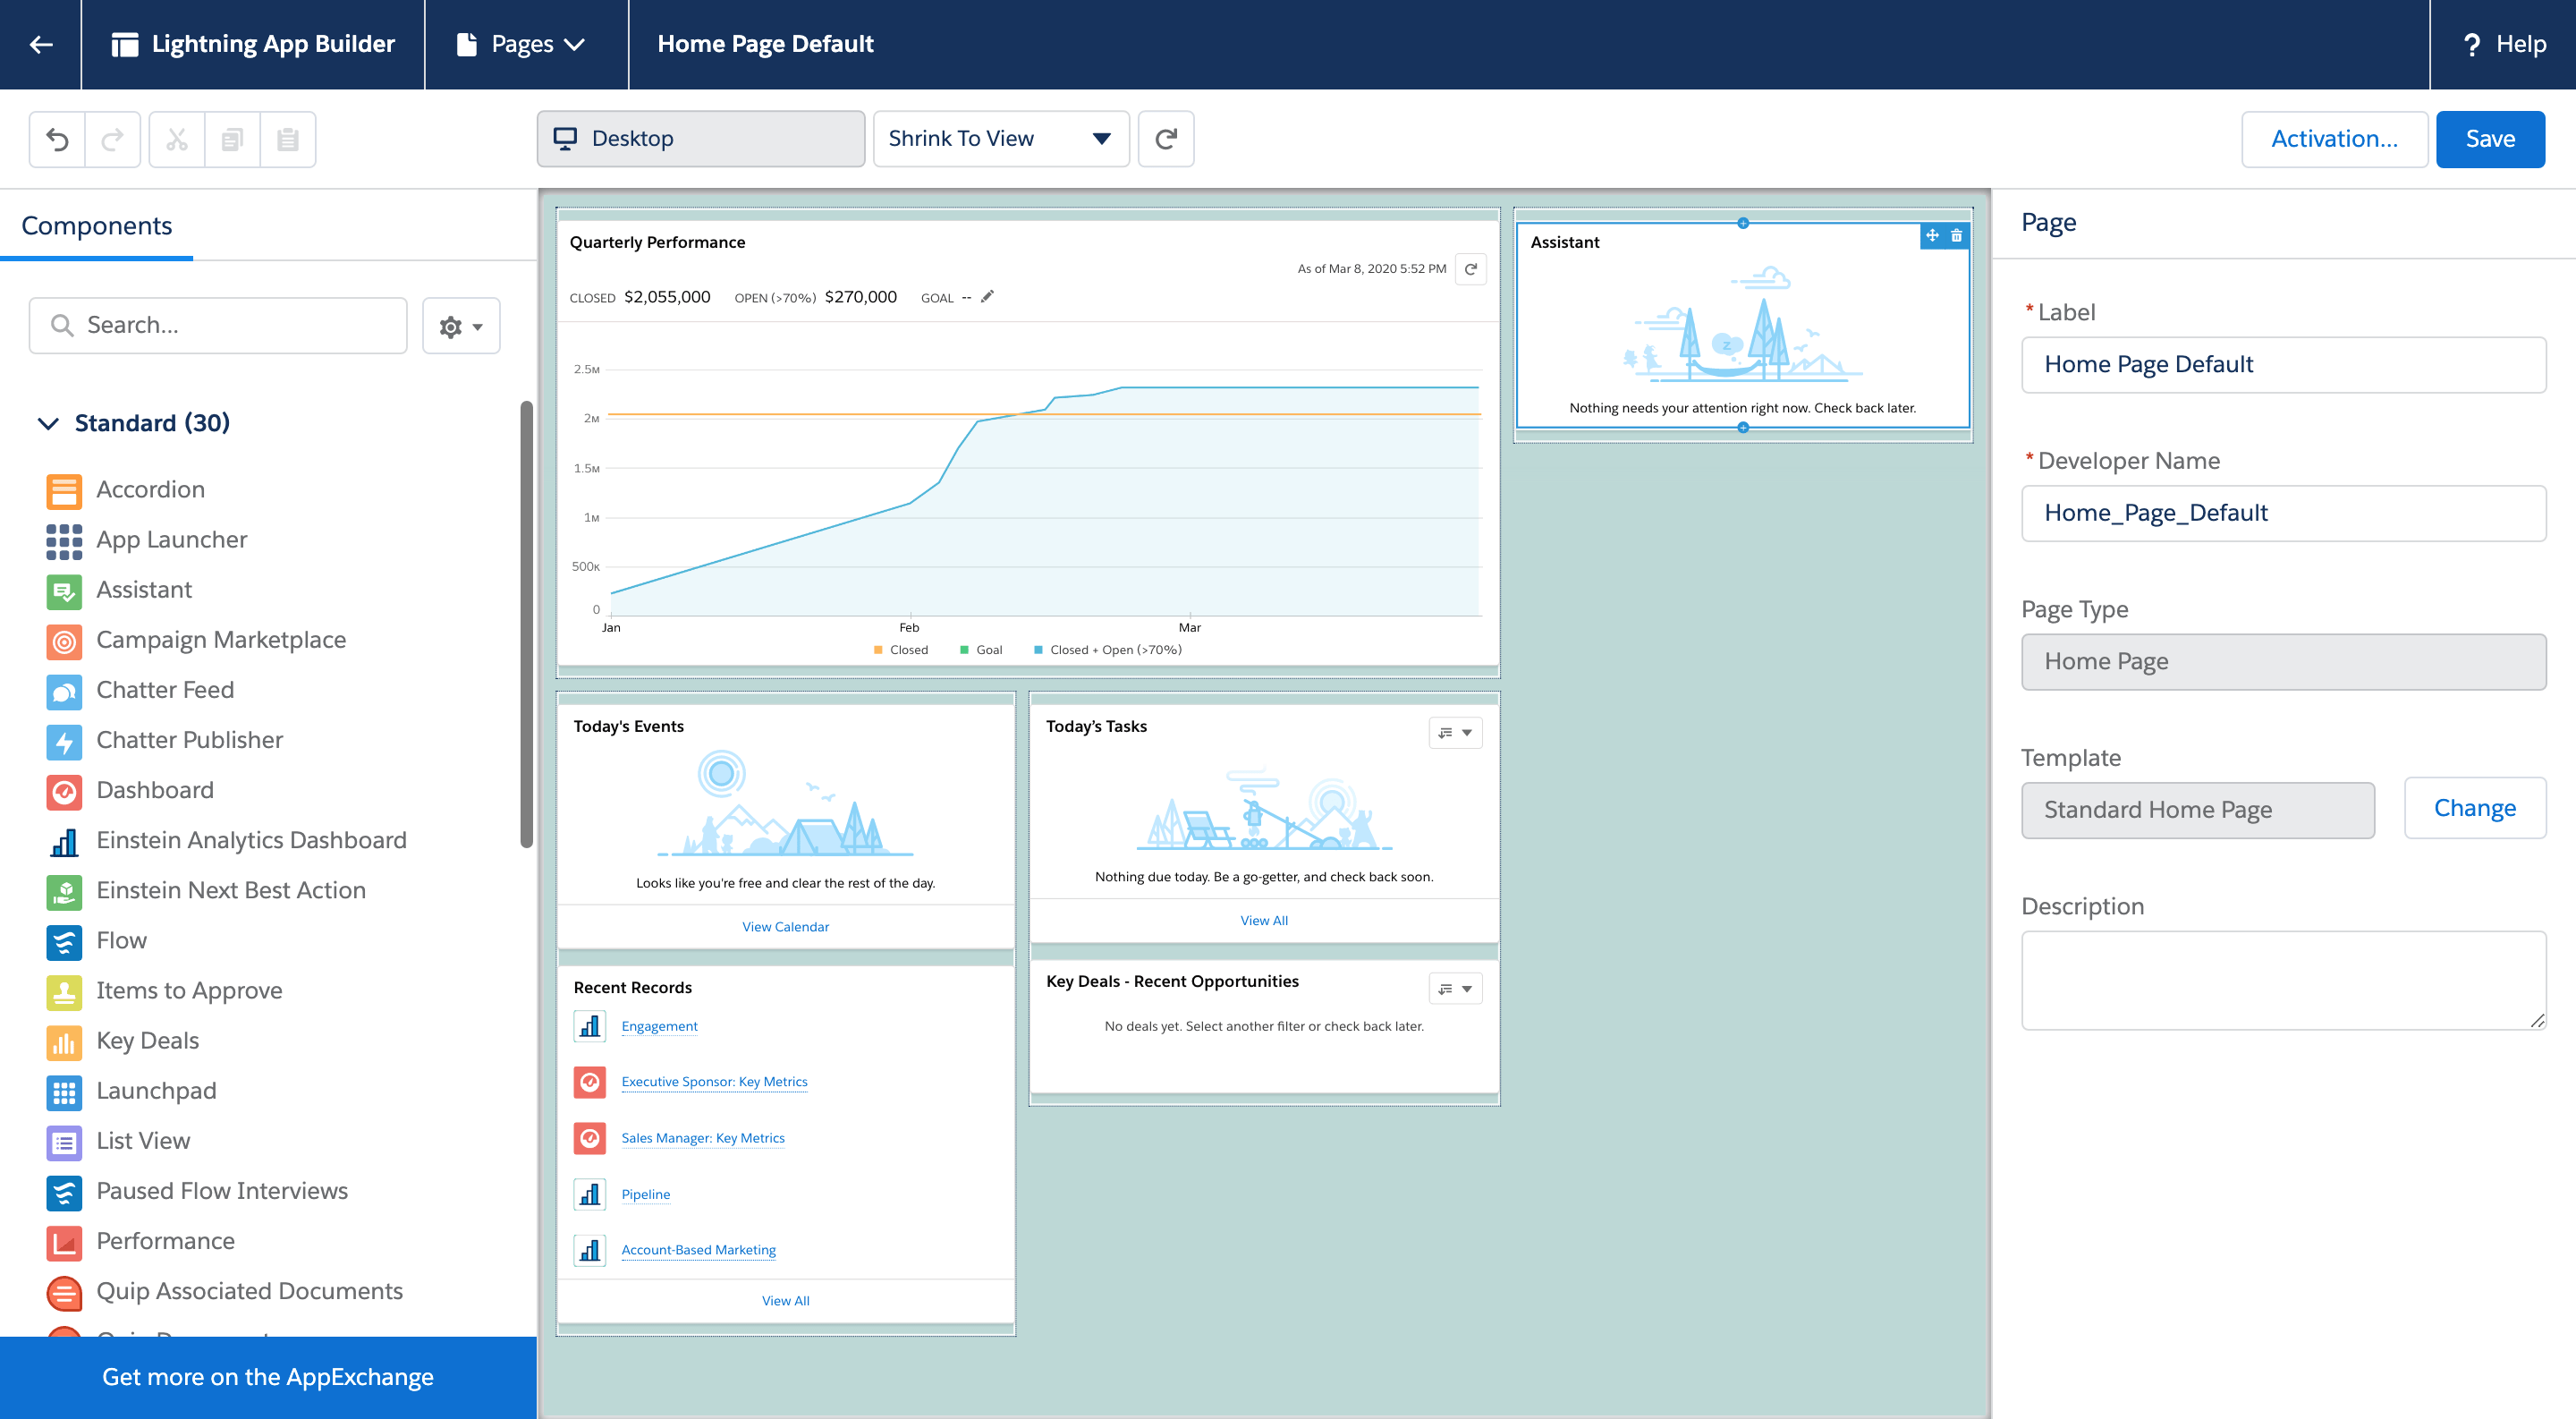This screenshot has width=2576, height=1419.
Task: Click the paste icon in the toolbar
Action: tap(288, 139)
